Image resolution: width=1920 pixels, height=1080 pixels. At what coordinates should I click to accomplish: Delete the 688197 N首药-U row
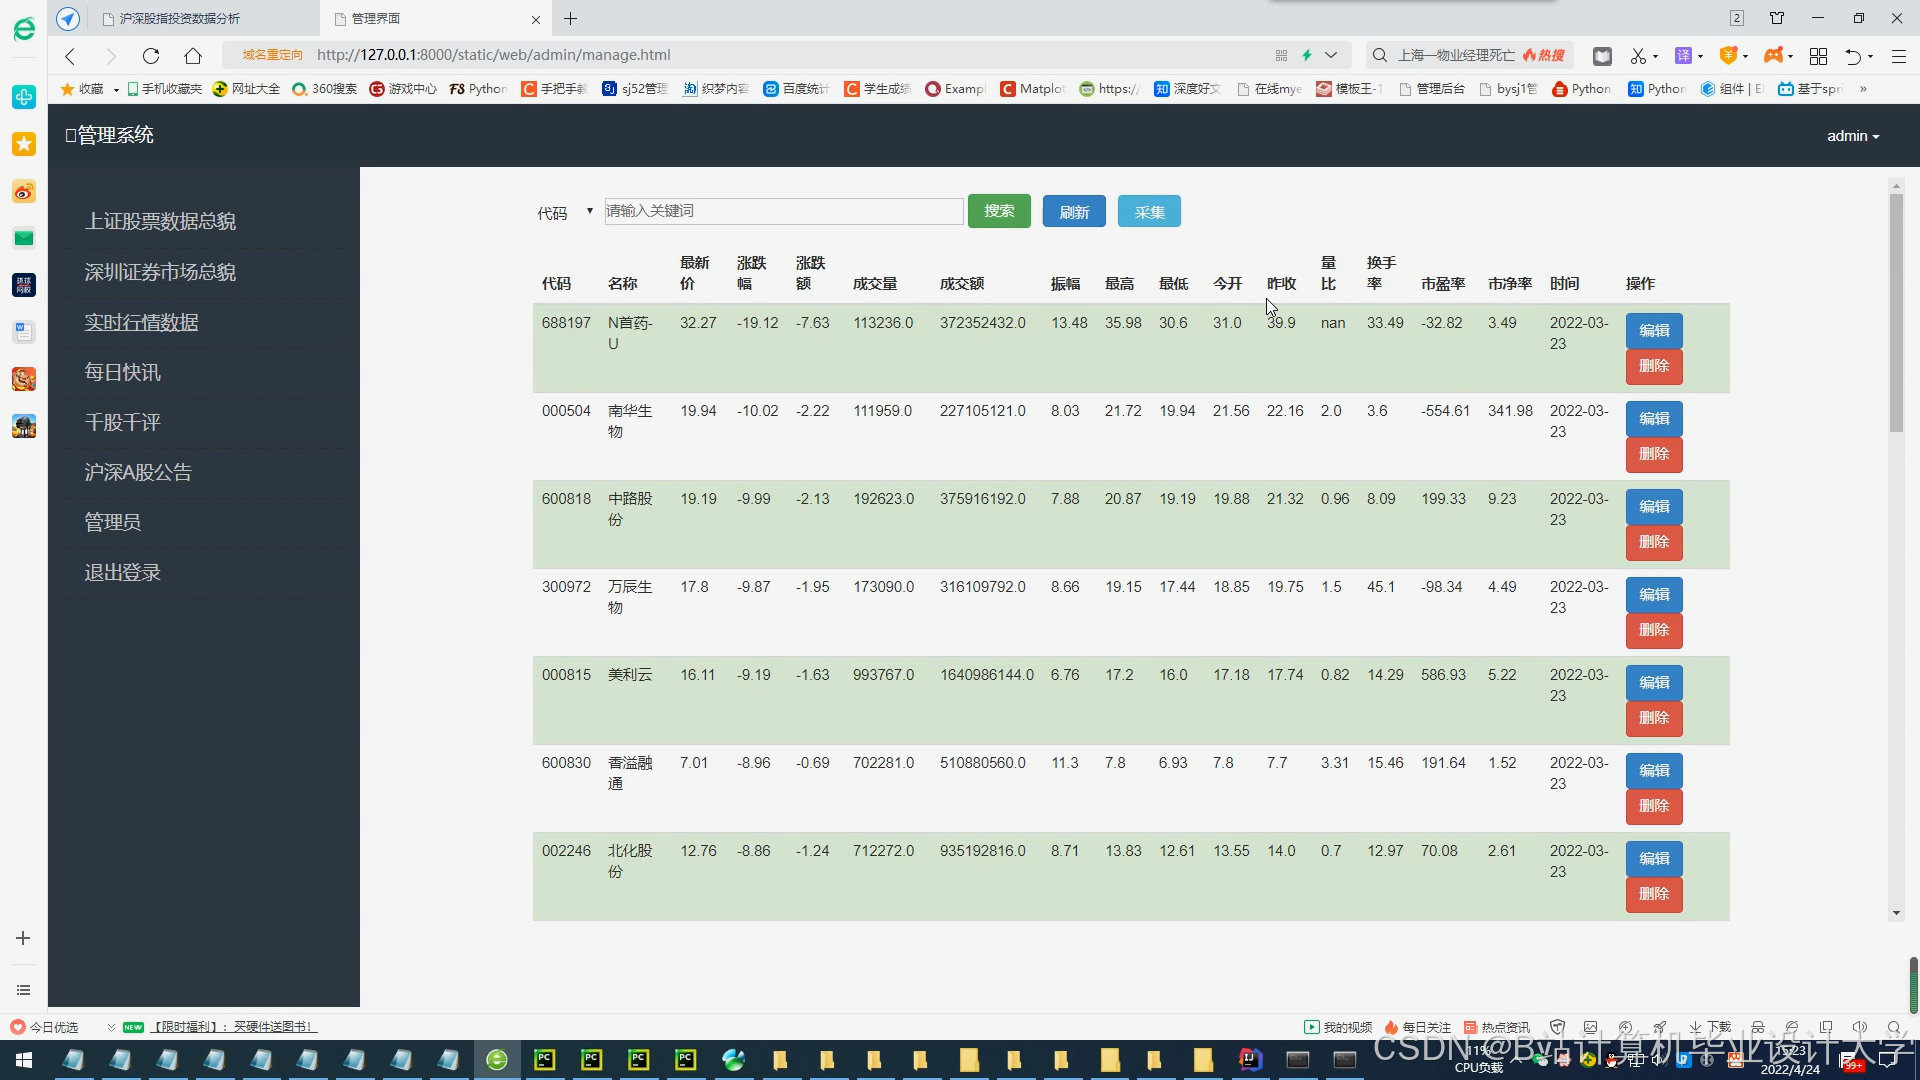(1654, 366)
